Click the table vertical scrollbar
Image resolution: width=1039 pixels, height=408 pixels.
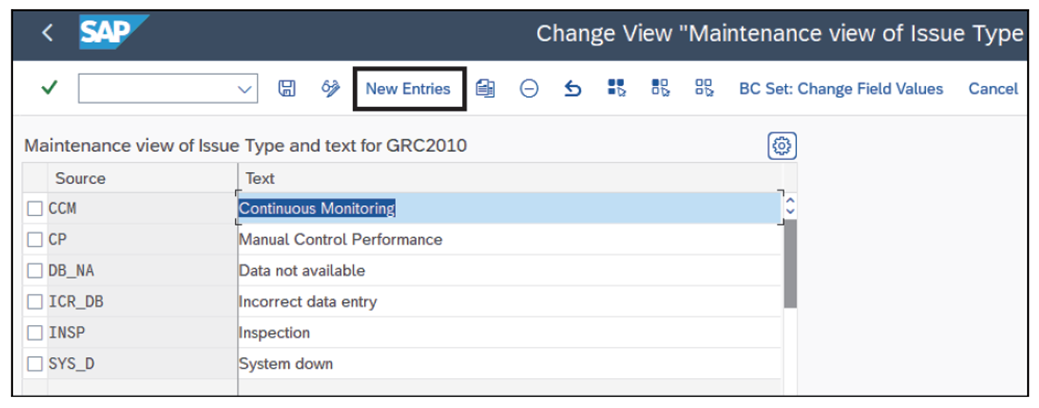pyautogui.click(x=790, y=260)
